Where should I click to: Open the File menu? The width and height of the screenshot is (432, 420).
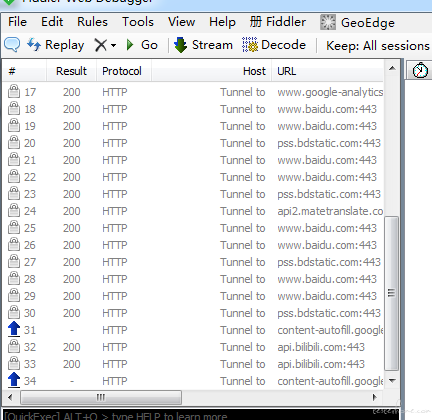tap(17, 22)
